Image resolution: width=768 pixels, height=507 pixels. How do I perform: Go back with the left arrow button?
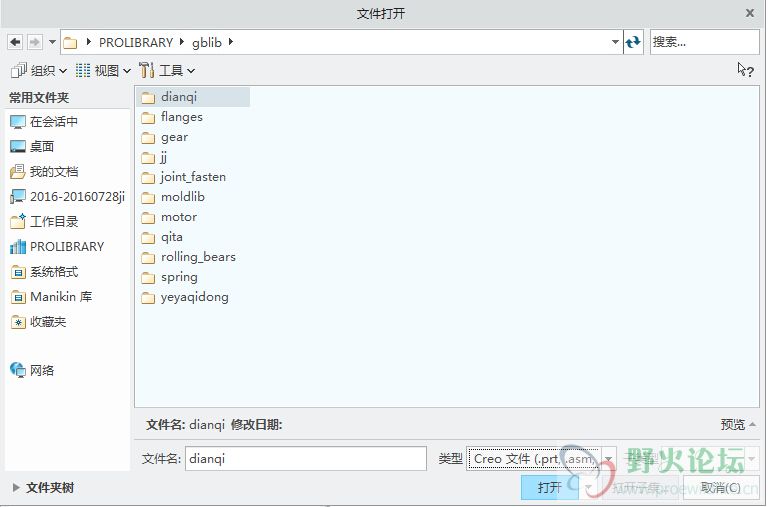tap(15, 43)
